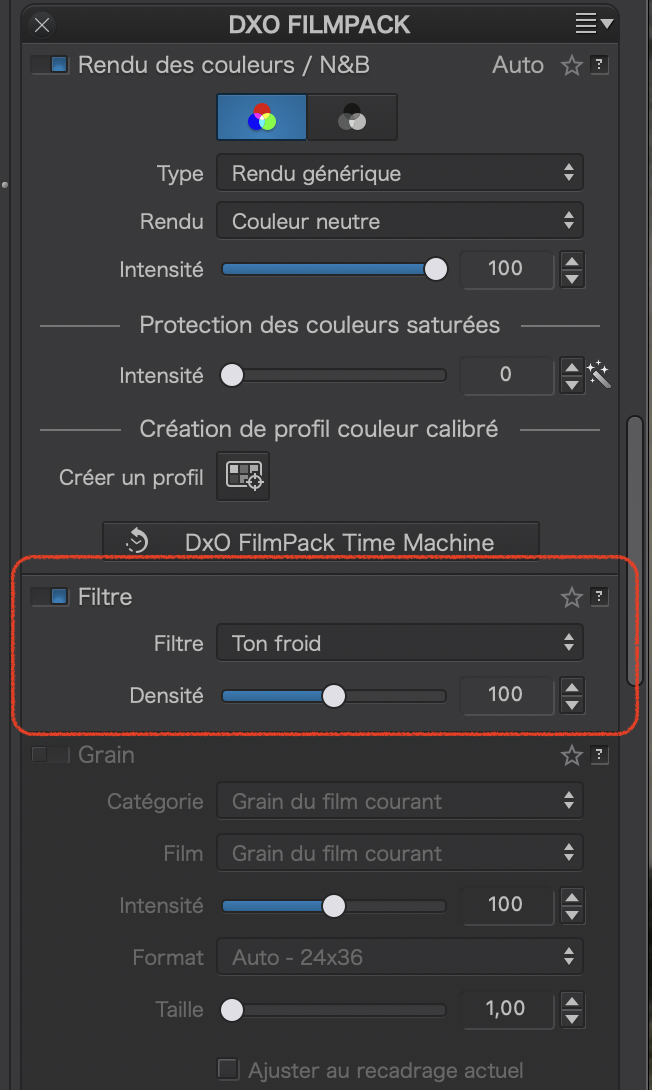Open the Filtre dropdown showing Ton froid
This screenshot has width=652, height=1090.
click(x=400, y=643)
